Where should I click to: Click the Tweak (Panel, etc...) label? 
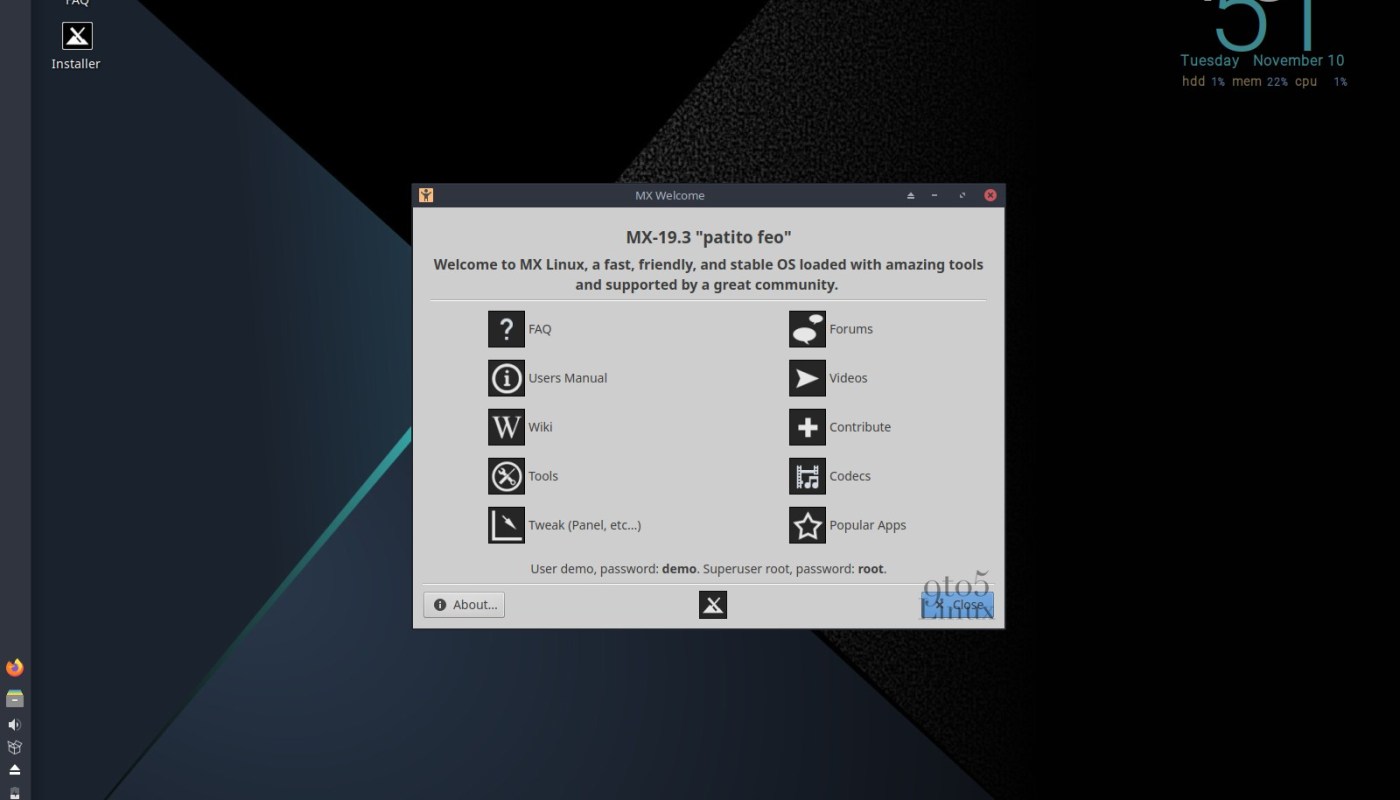[585, 525]
